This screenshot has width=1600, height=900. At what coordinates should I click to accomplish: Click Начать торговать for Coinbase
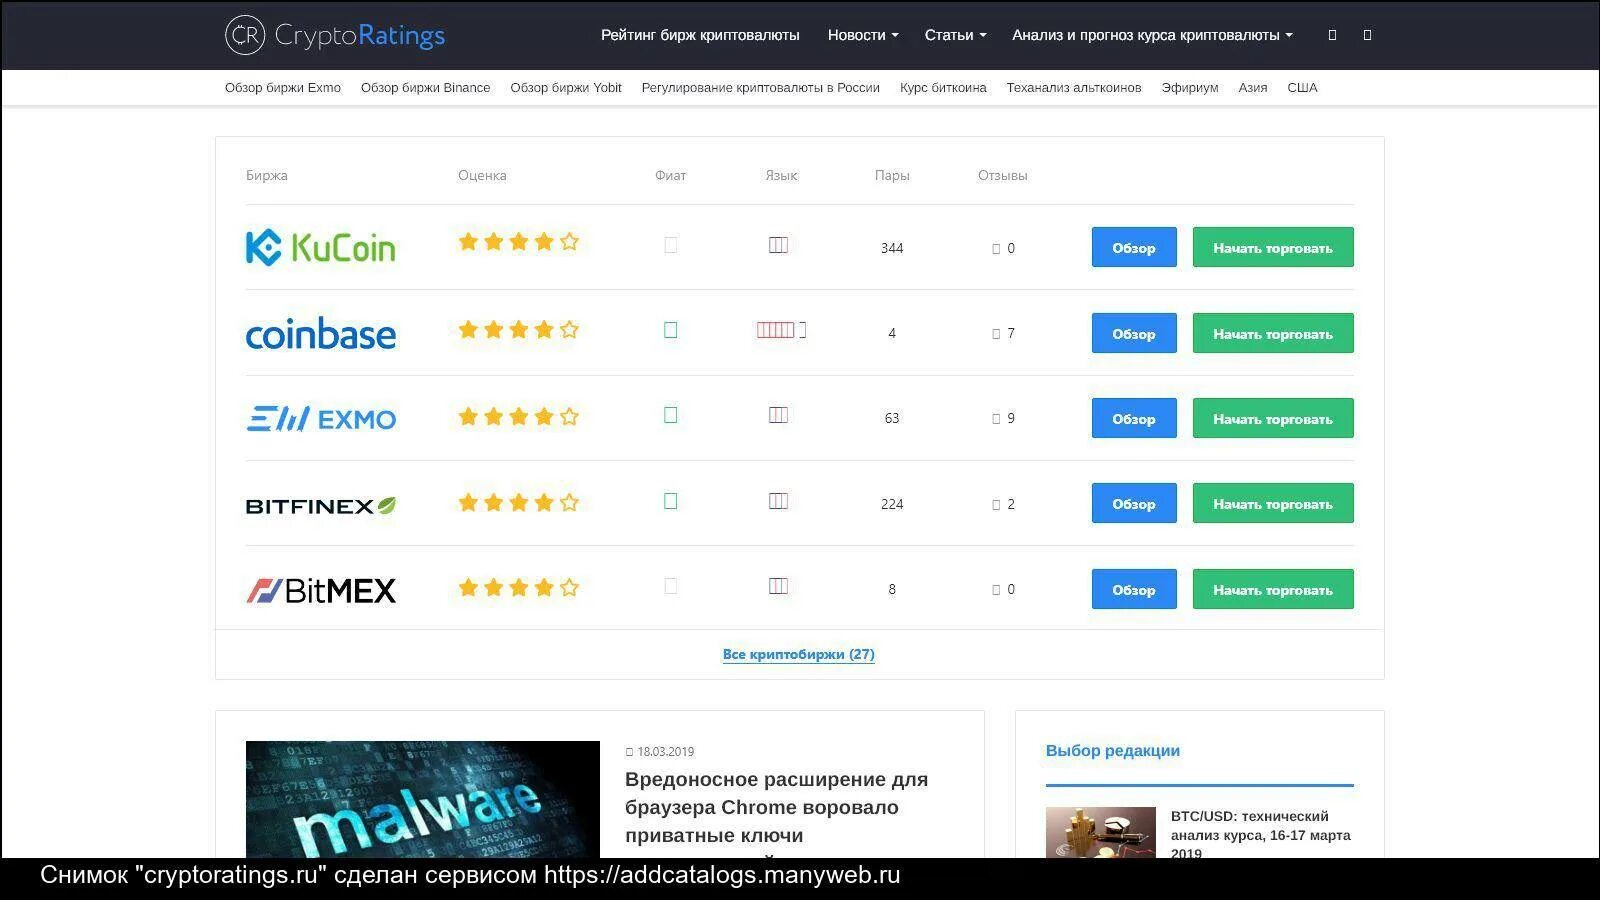(1273, 333)
